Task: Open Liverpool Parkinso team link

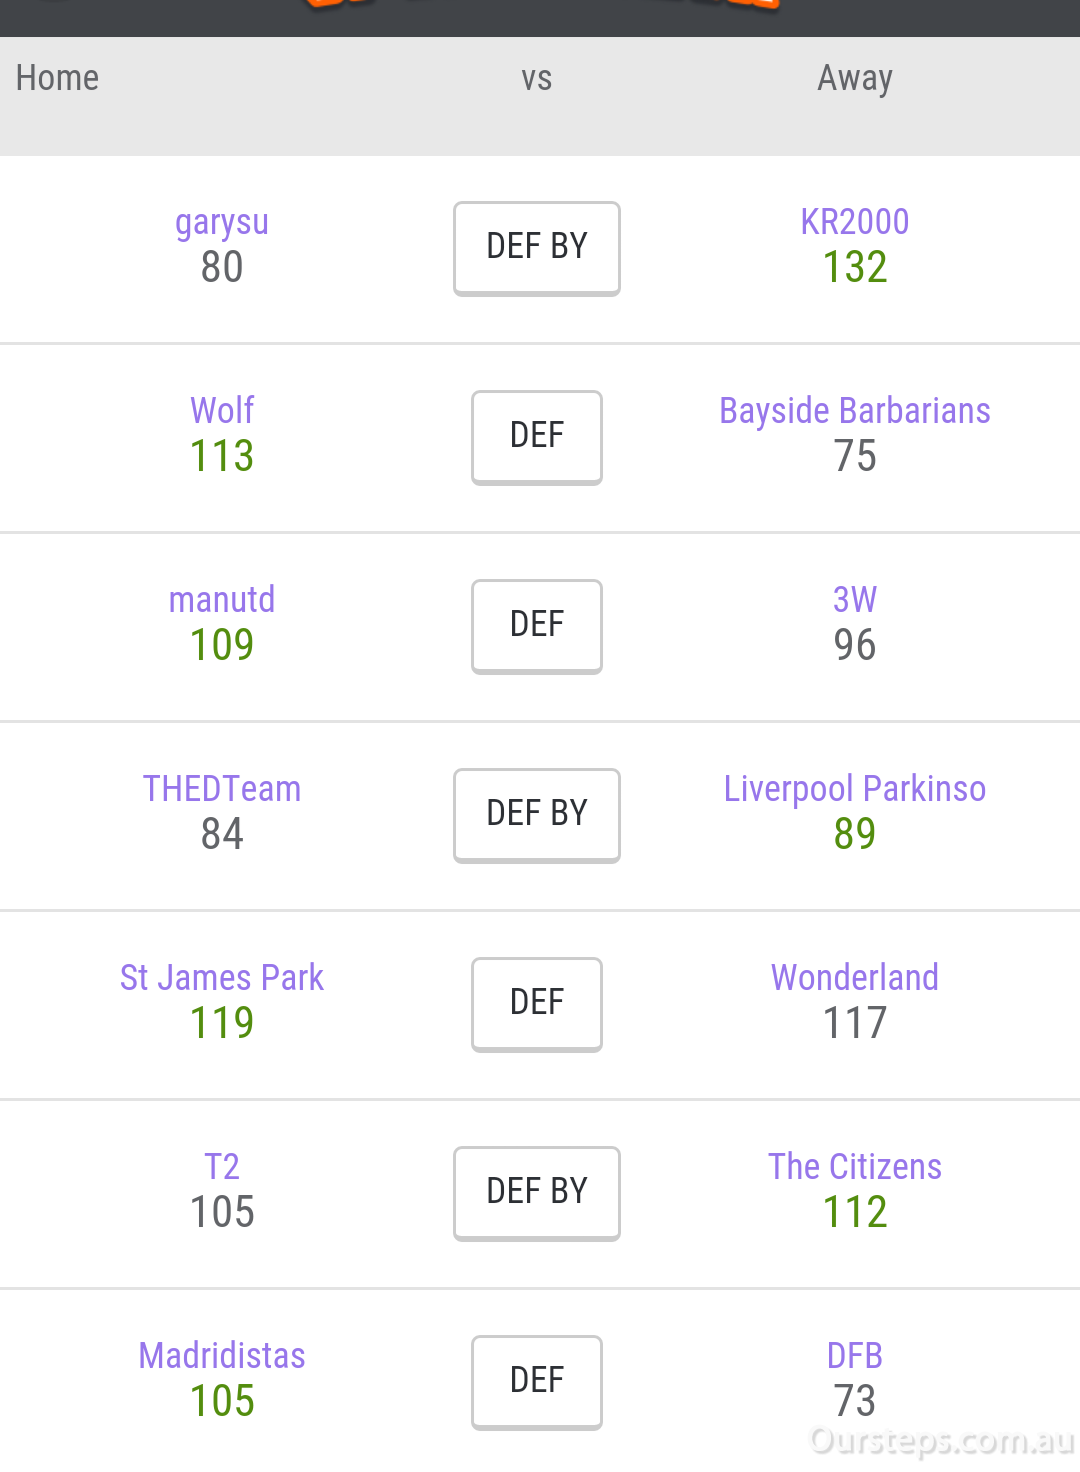Action: click(x=855, y=789)
